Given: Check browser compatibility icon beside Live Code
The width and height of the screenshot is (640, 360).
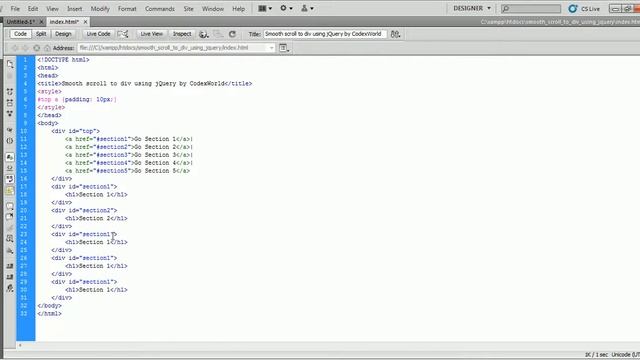Looking at the screenshot, I should (x=123, y=34).
